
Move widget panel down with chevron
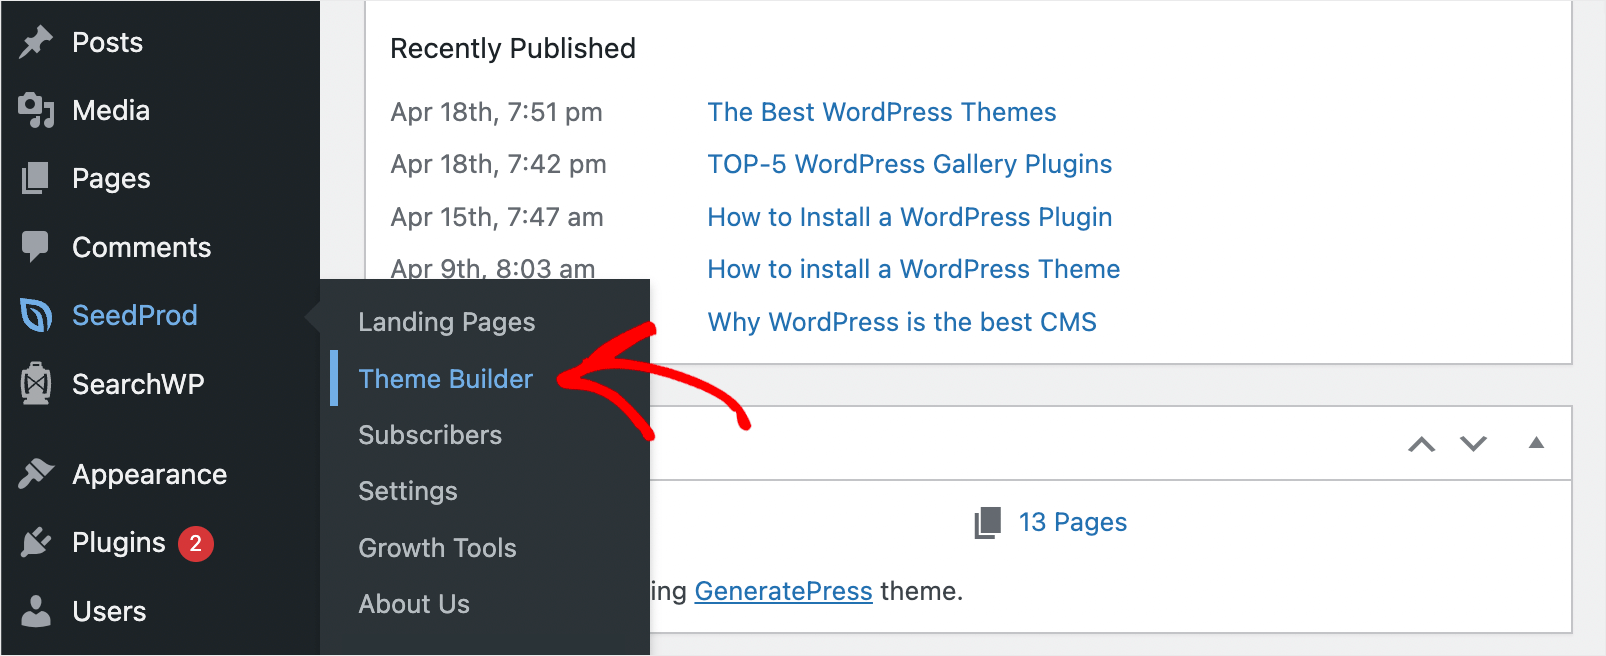tap(1473, 443)
